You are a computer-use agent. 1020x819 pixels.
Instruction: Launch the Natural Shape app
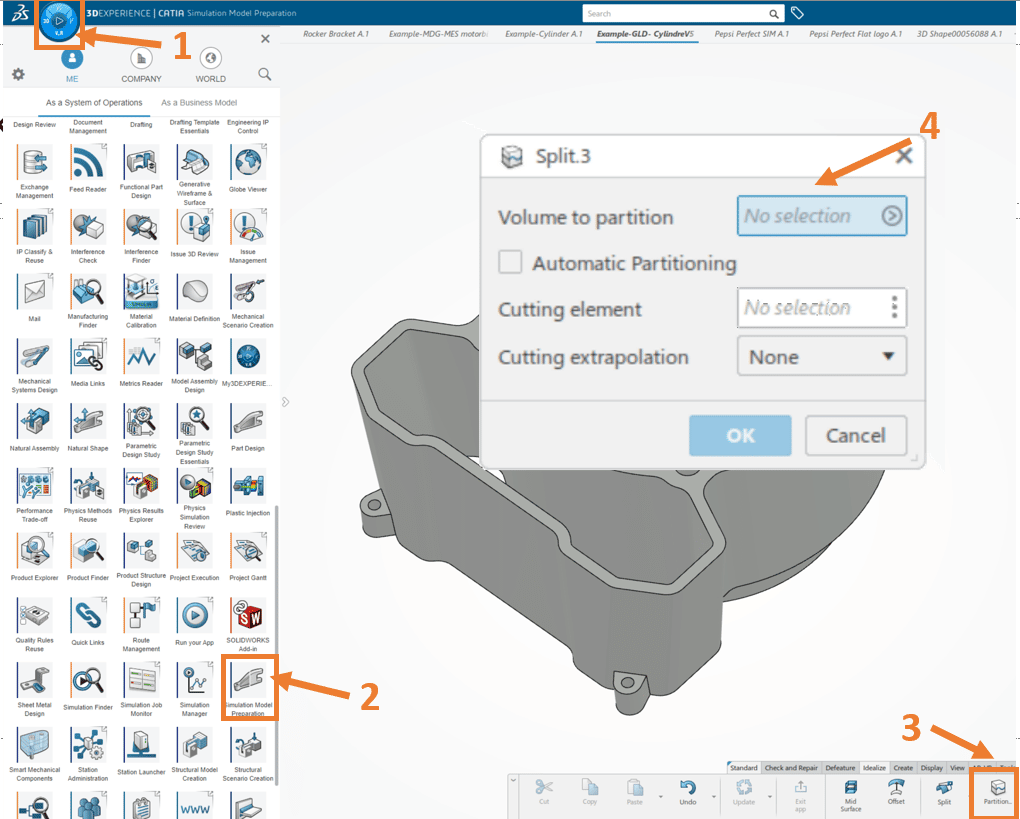[88, 427]
